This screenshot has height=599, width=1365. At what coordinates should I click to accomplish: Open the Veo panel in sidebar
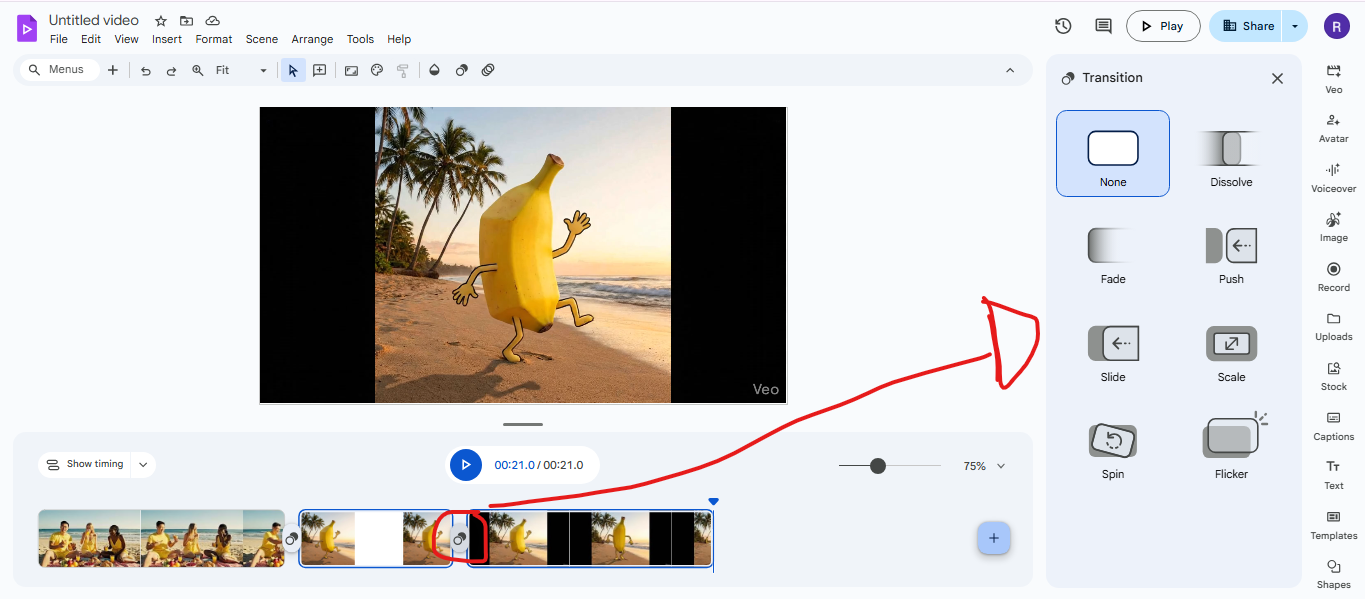pos(1333,78)
